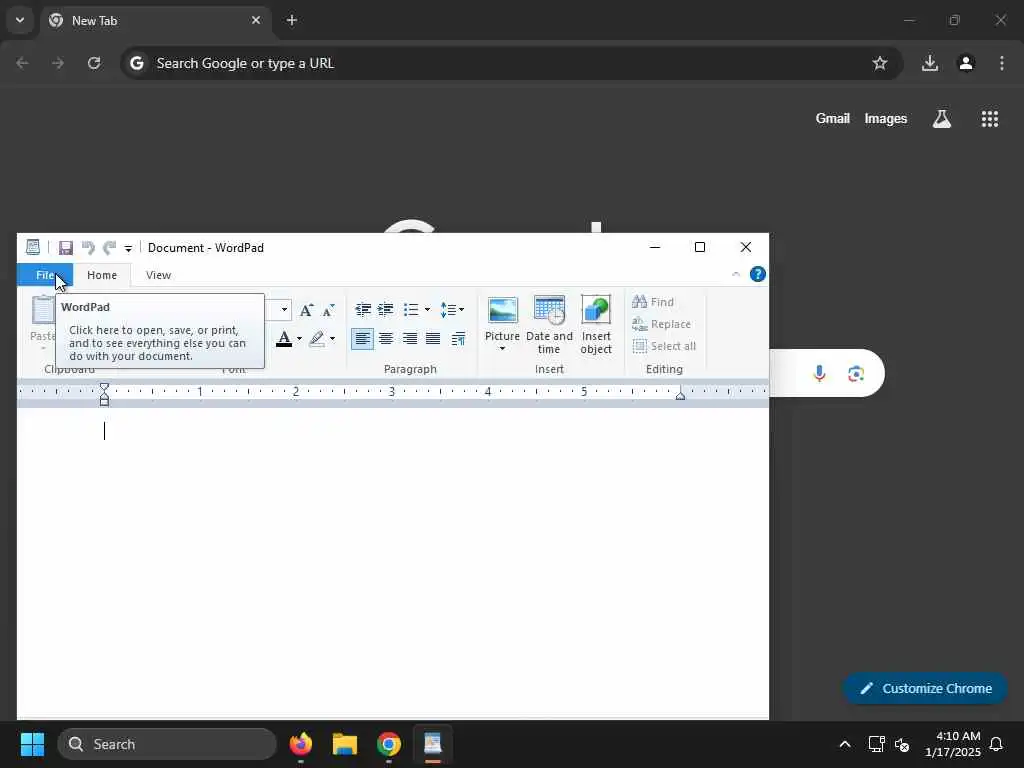Click Replace in the Editing group
Image resolution: width=1024 pixels, height=768 pixels.
point(661,324)
